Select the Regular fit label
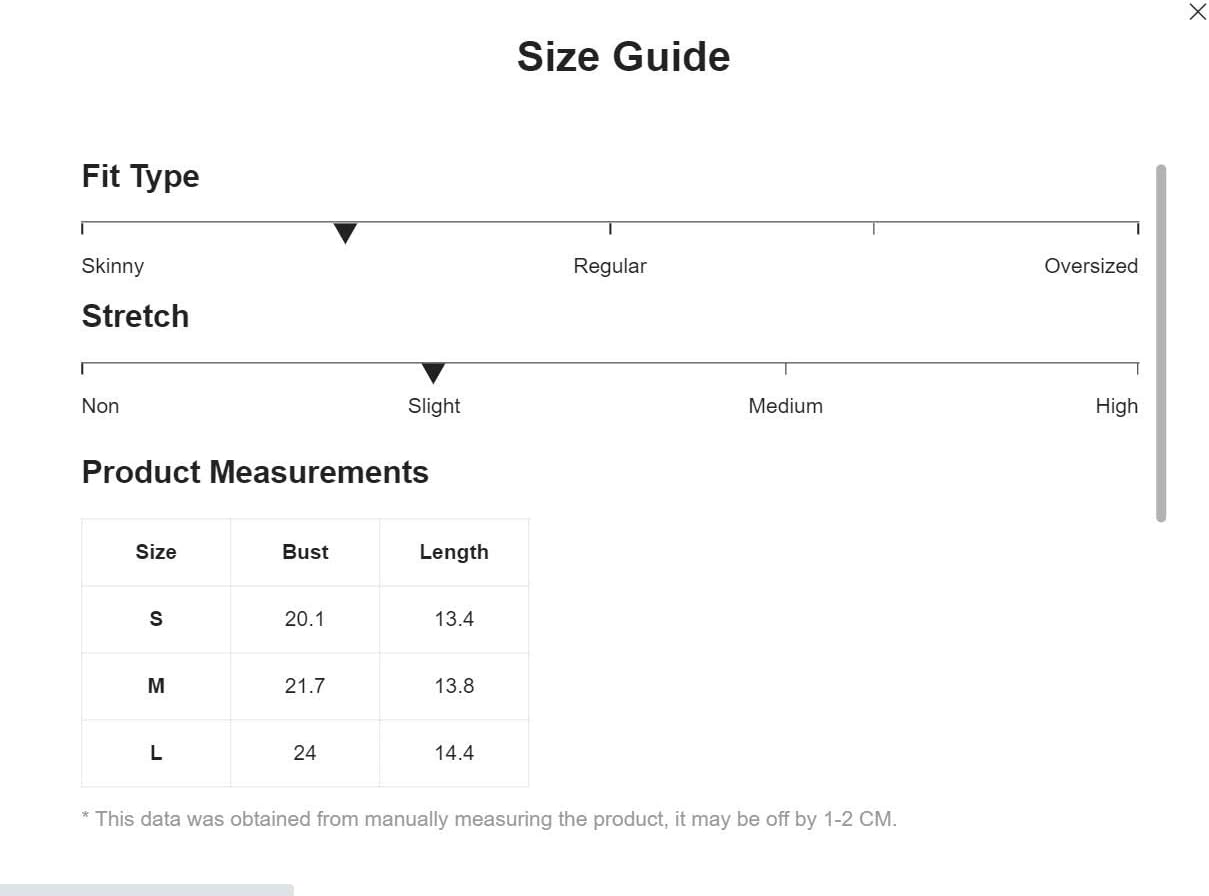This screenshot has height=896, width=1209. pos(610,266)
